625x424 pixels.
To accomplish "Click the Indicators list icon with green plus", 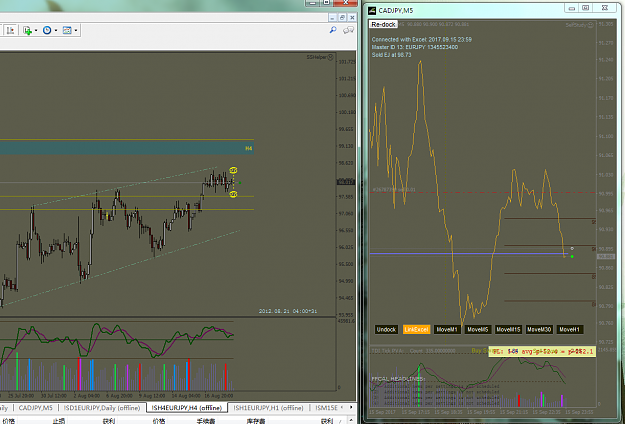I will pos(27,30).
